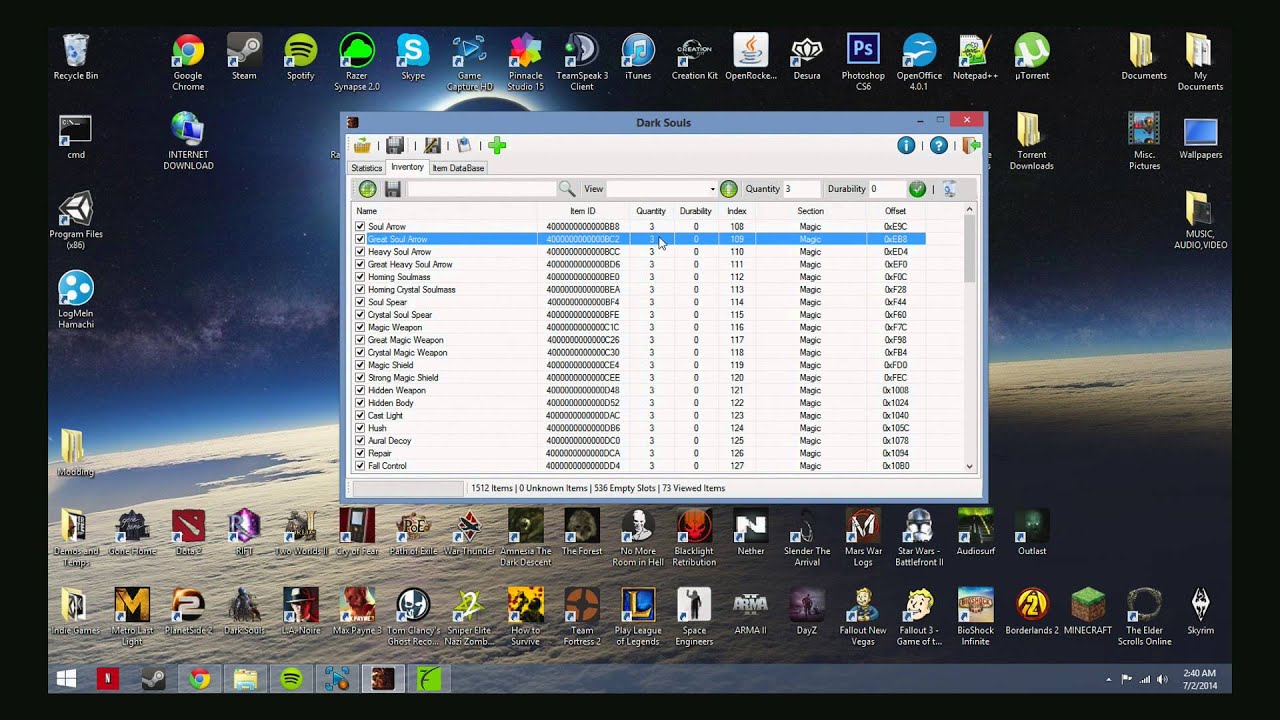Screen dimensions: 1280x720
Task: Uncheck the Soul Spear checkbox
Action: click(x=360, y=302)
